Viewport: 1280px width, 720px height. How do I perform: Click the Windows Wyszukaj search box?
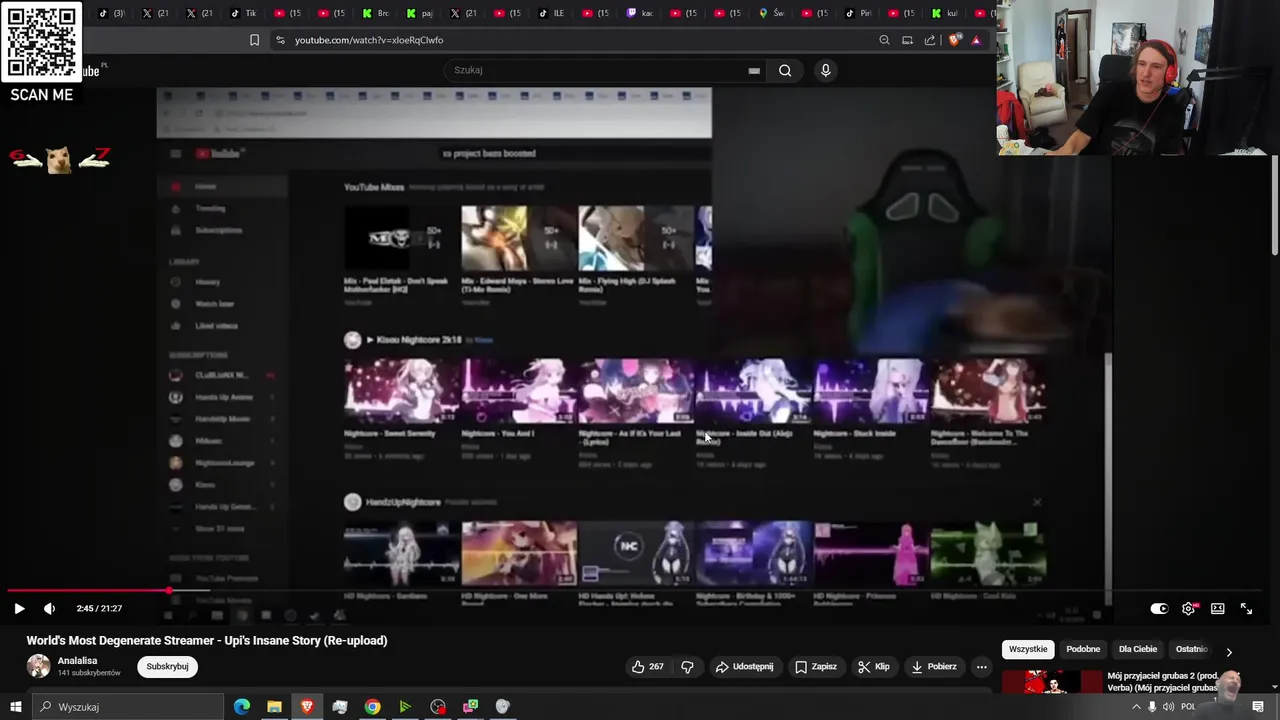128,707
